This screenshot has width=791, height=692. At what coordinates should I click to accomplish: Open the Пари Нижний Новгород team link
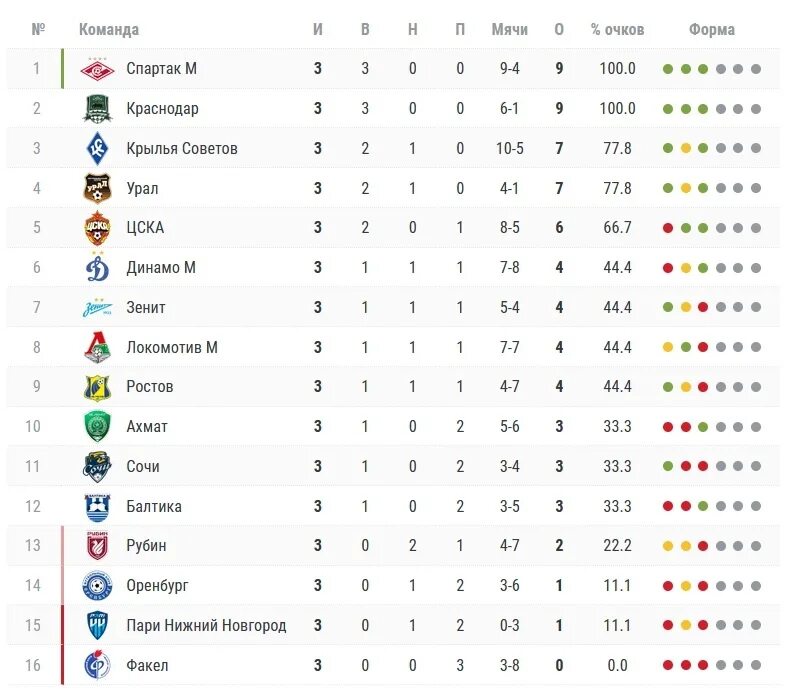(x=206, y=625)
